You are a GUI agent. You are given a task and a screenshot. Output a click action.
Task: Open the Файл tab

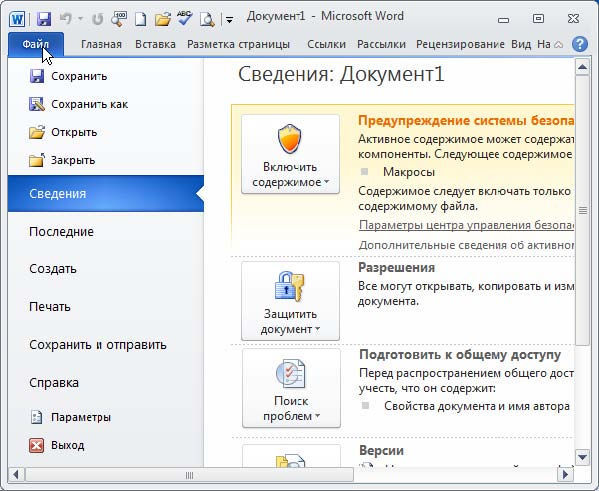36,44
